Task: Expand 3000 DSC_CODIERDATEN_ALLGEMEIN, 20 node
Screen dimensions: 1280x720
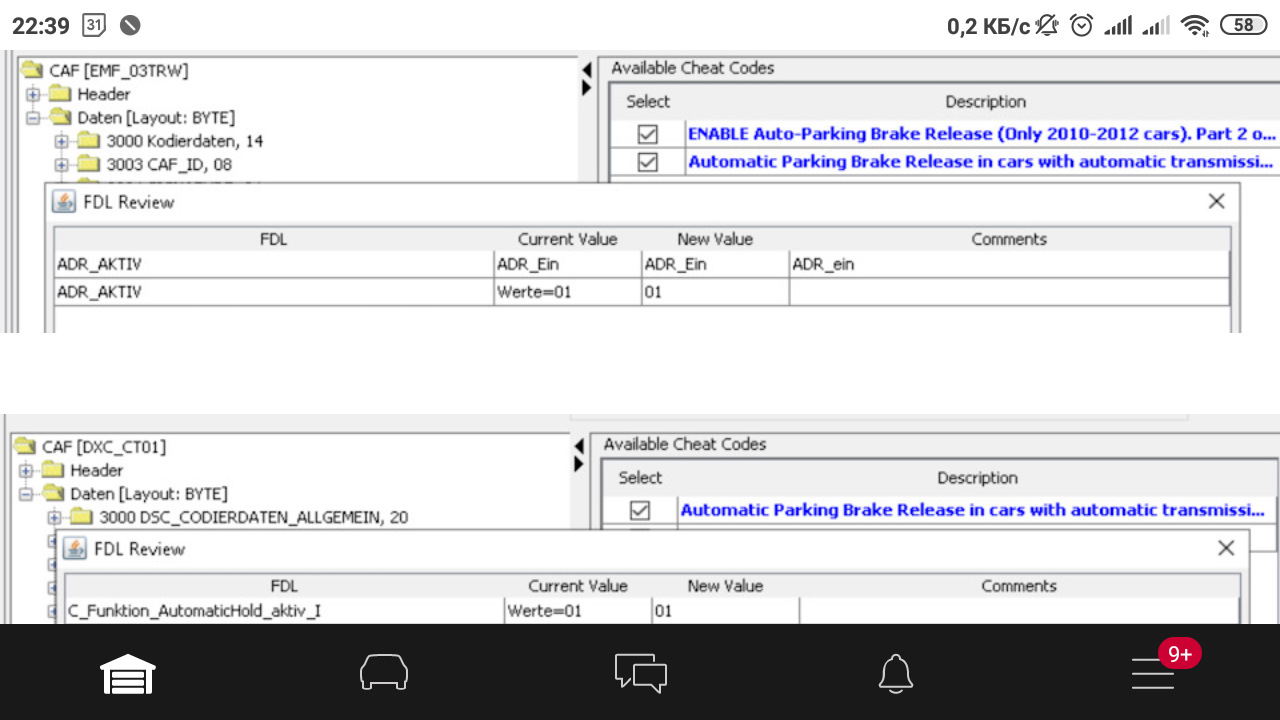Action: [54, 517]
